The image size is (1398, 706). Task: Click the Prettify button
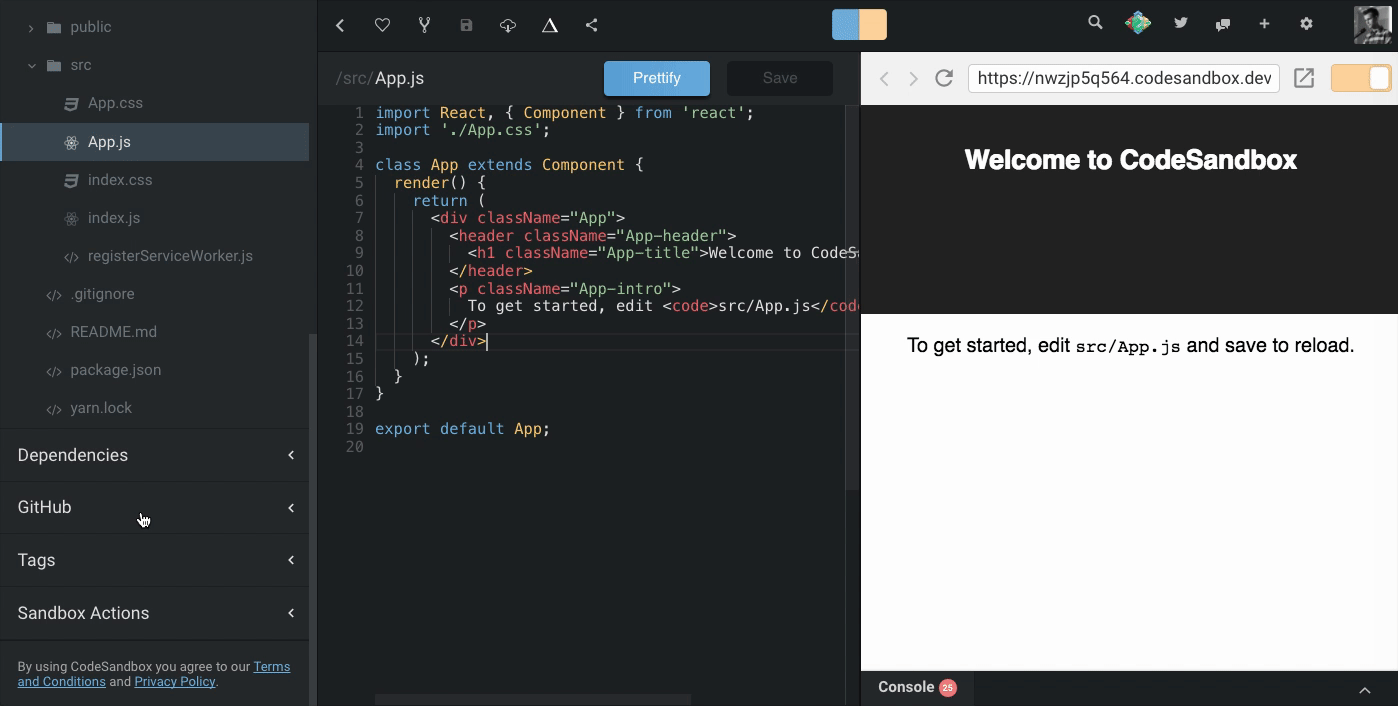pos(656,78)
